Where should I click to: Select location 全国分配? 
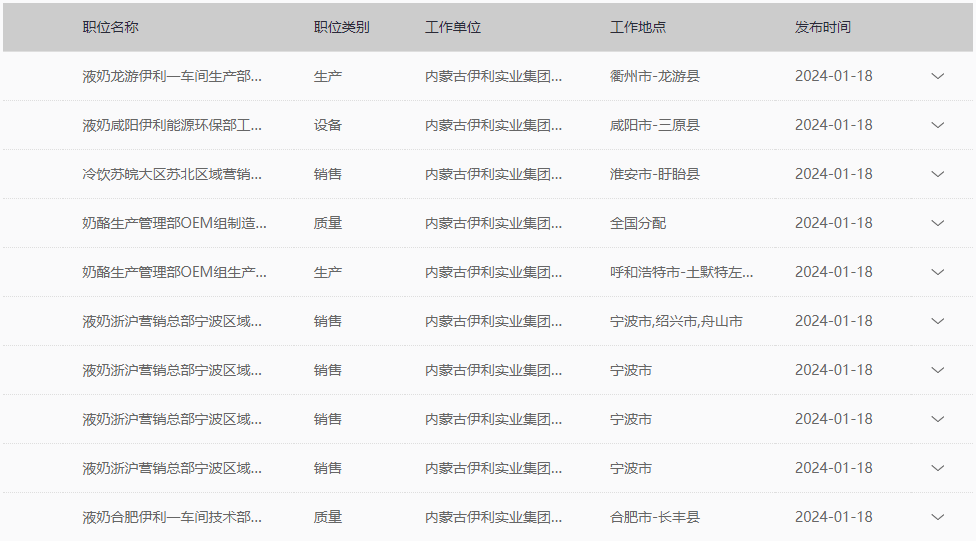click(x=637, y=223)
